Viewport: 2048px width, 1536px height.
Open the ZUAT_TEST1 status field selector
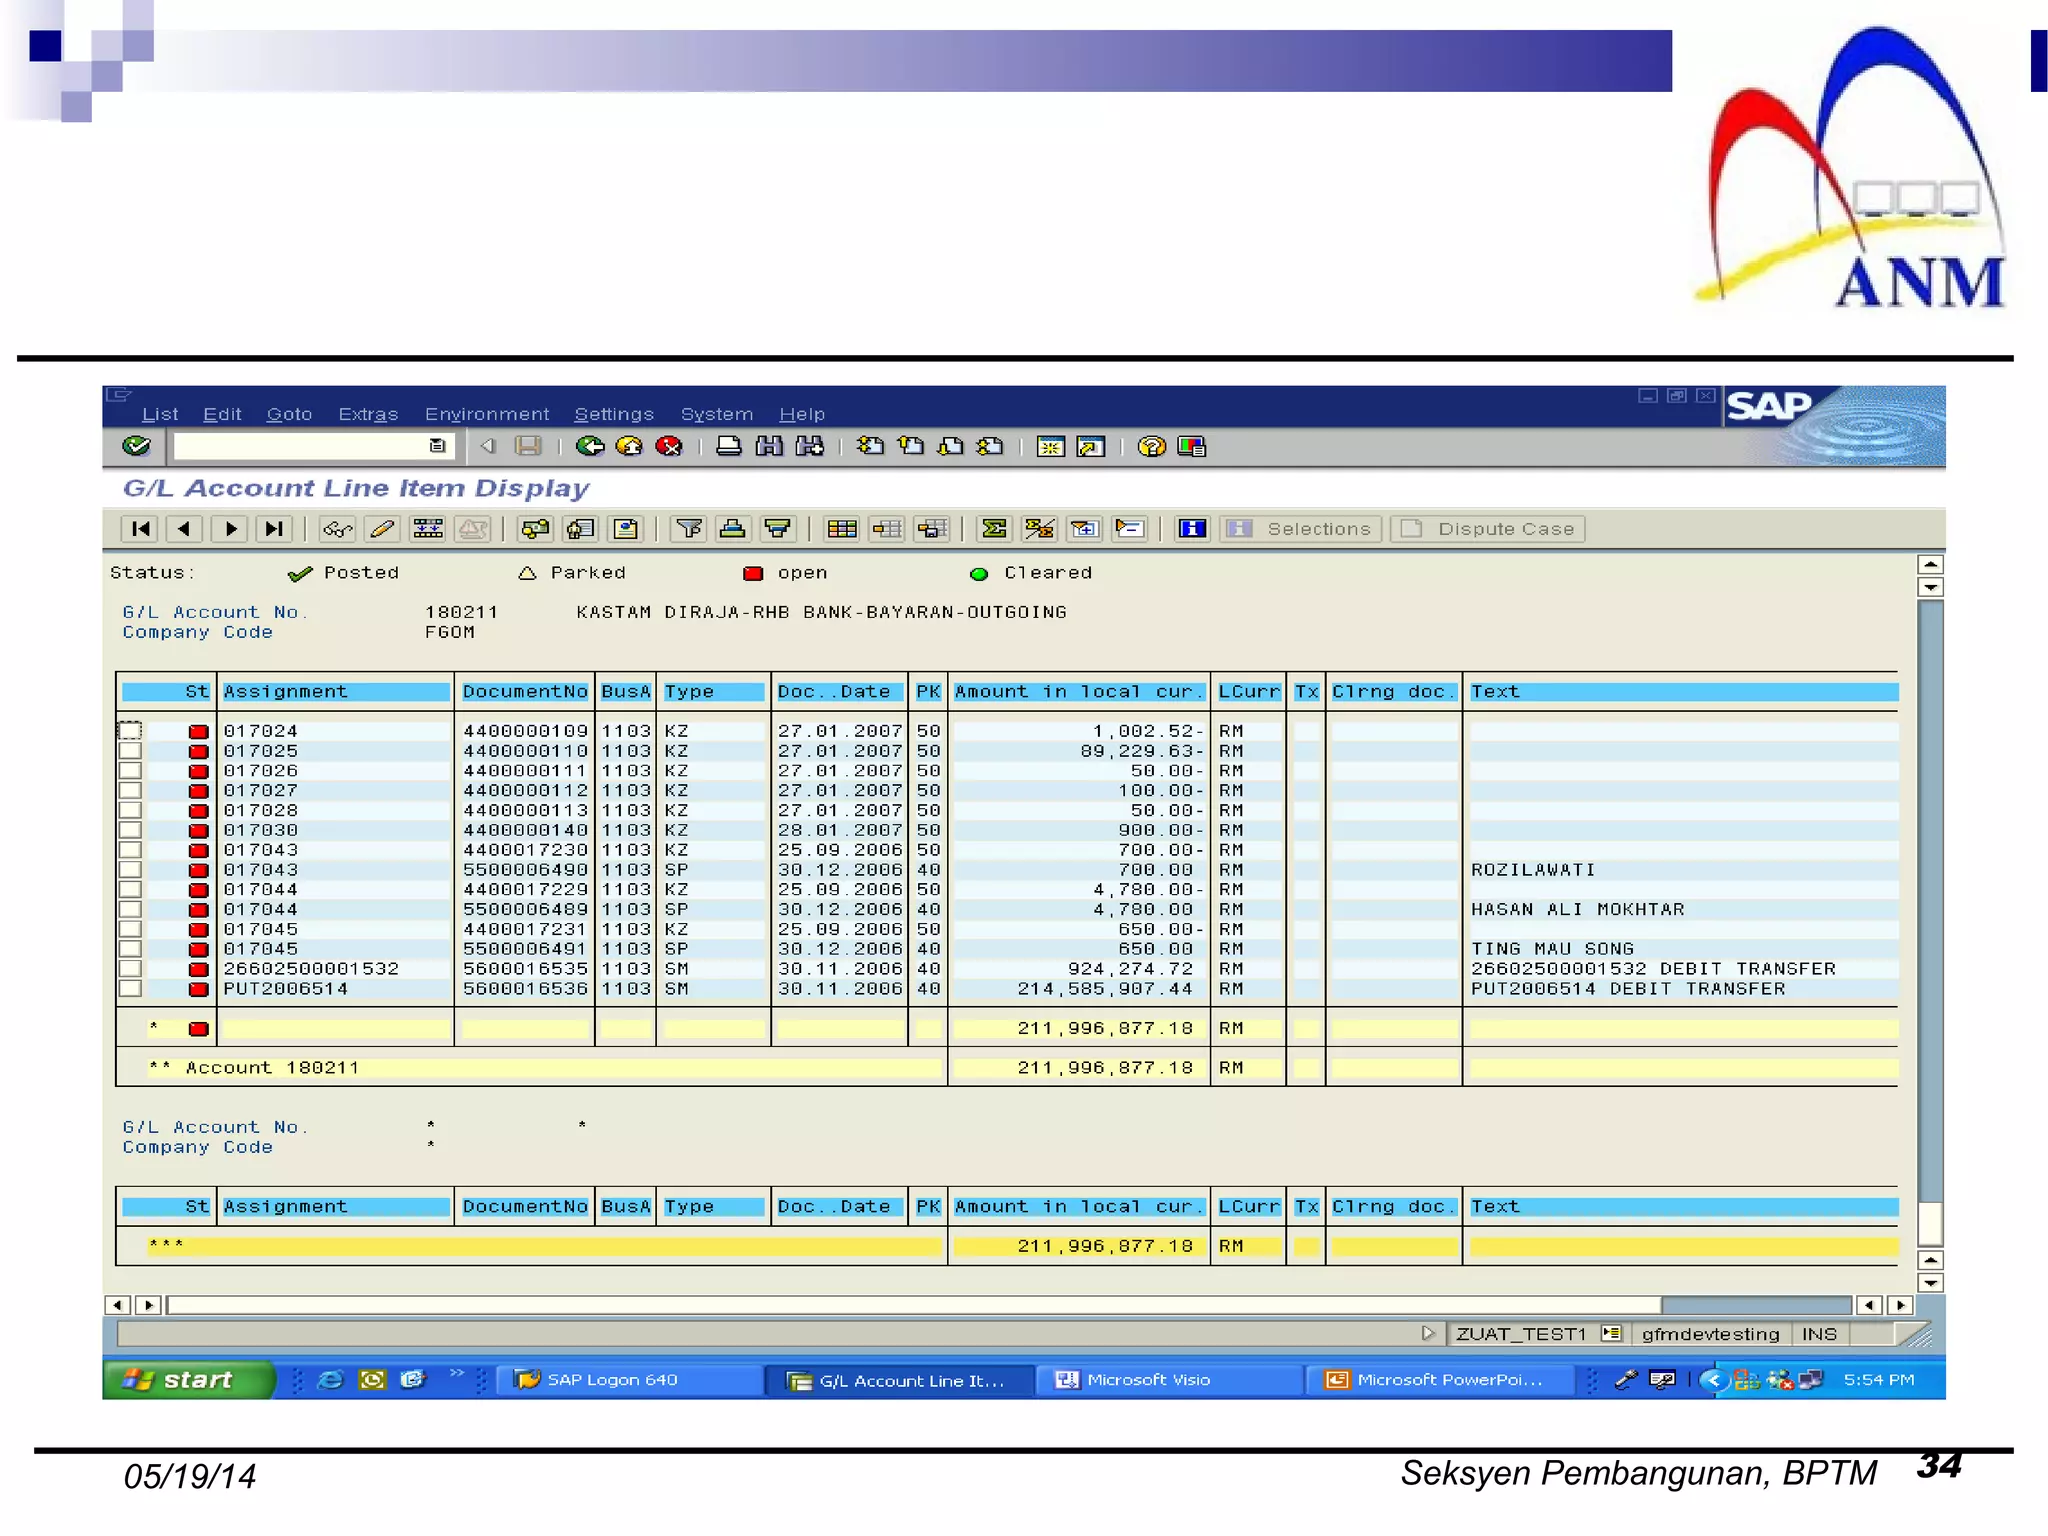click(1610, 1333)
